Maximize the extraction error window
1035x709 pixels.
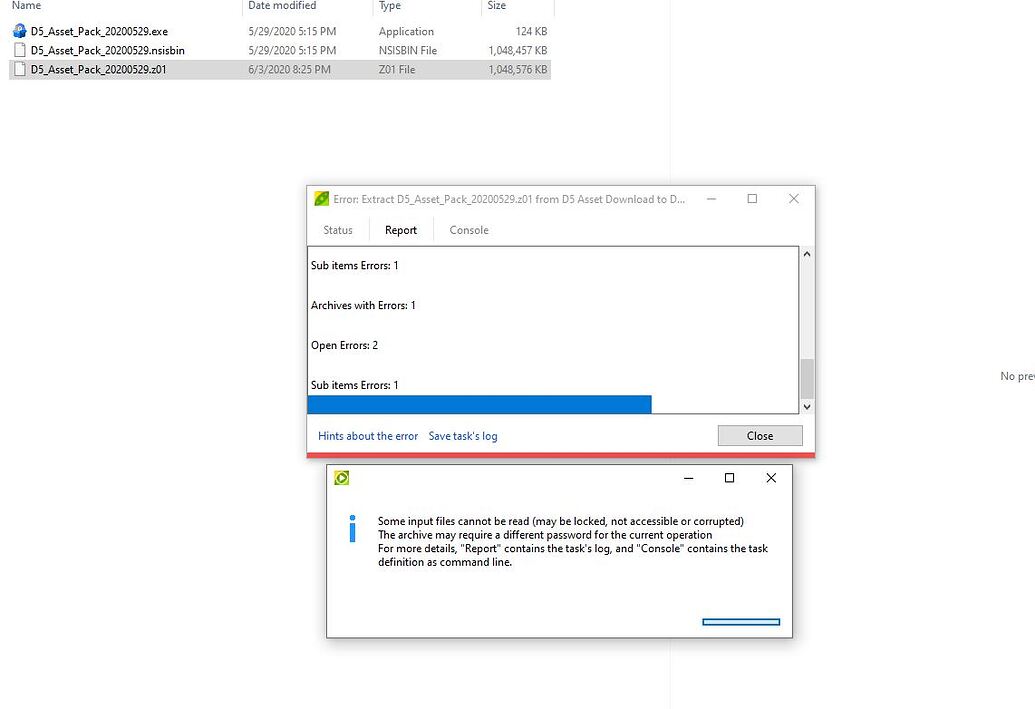pos(752,199)
